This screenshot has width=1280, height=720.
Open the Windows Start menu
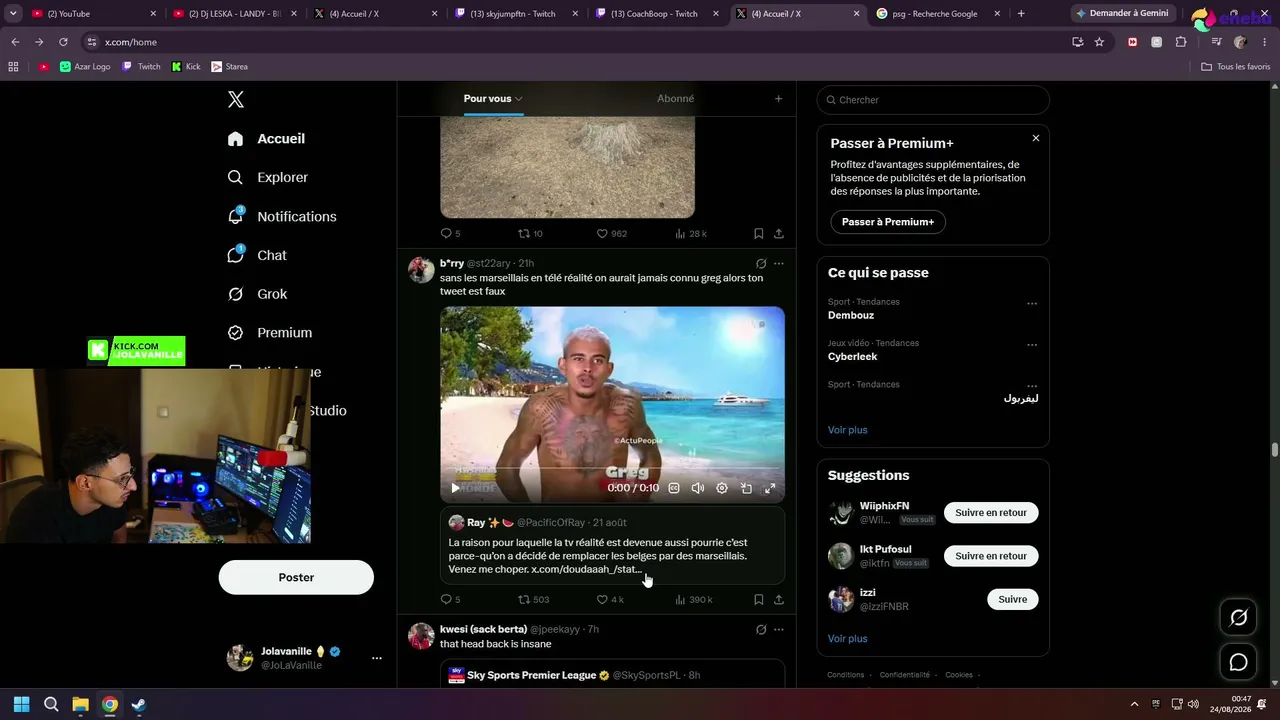(x=22, y=705)
